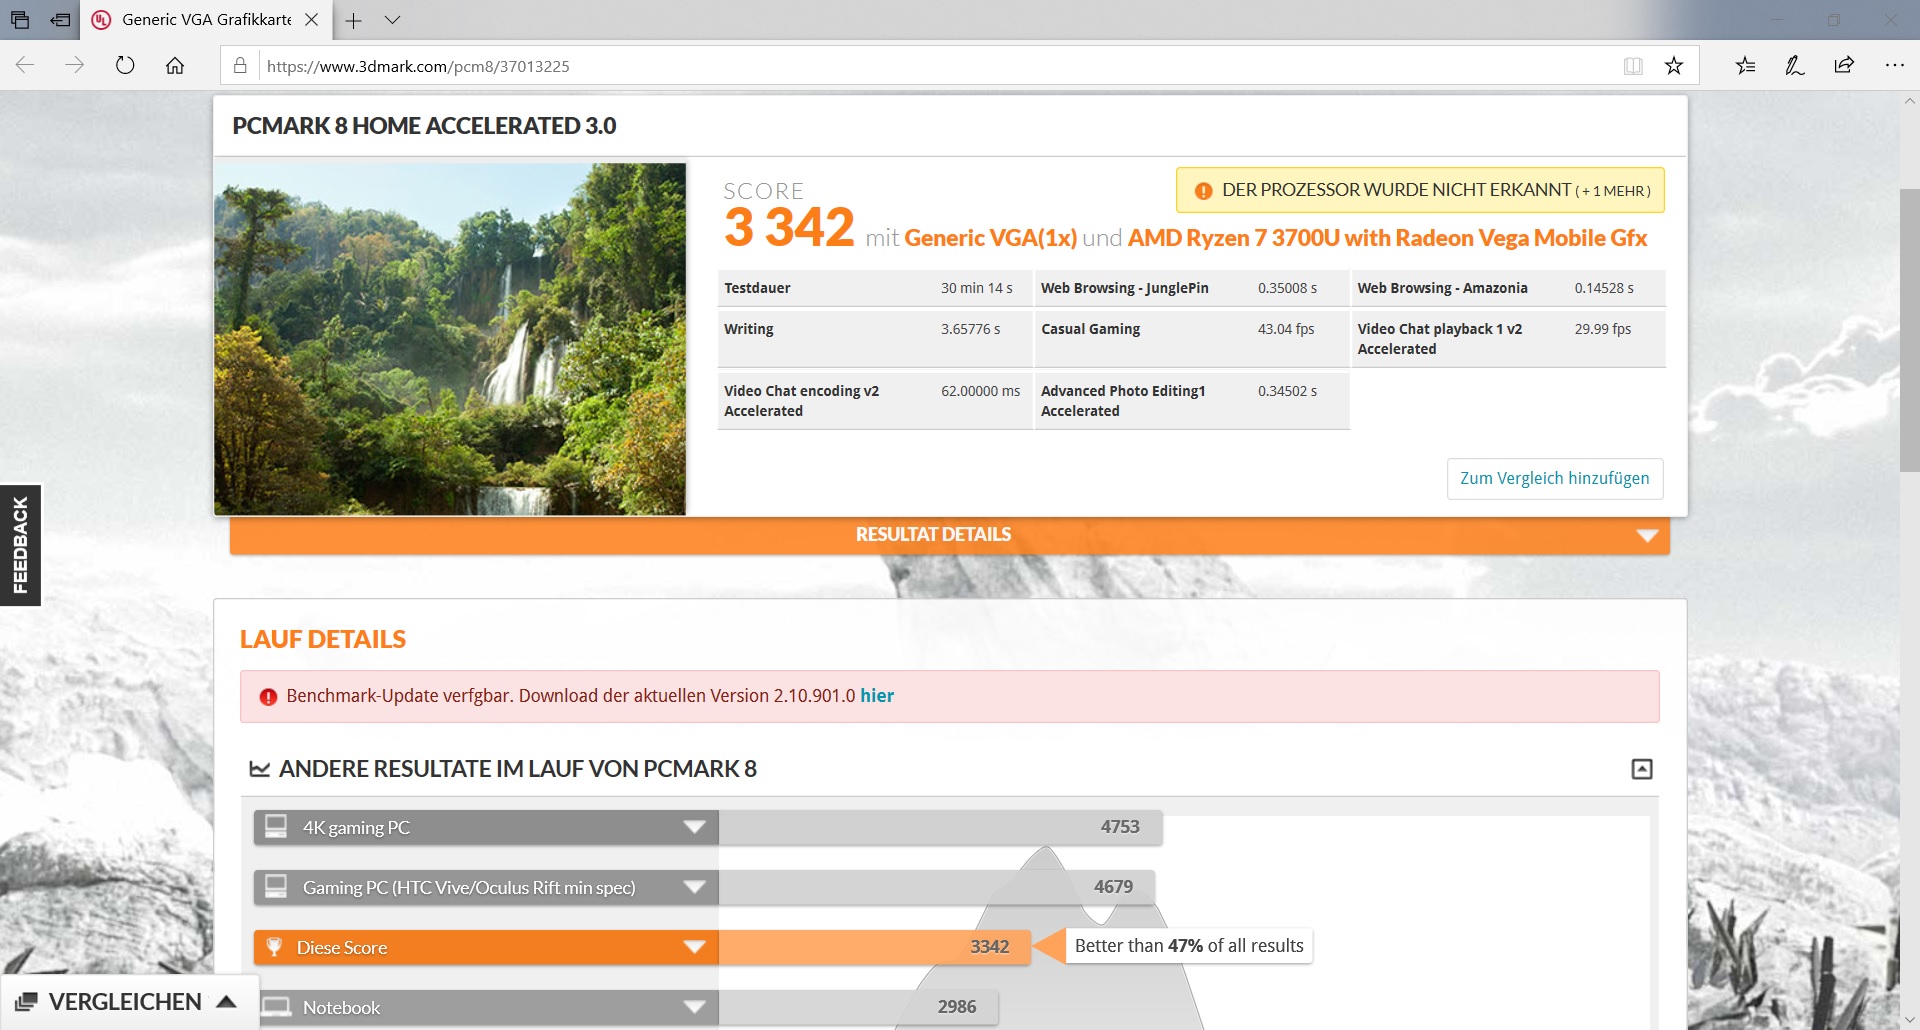Click the chart icon beside Andere Resultate
1920x1030 pixels.
coord(260,769)
